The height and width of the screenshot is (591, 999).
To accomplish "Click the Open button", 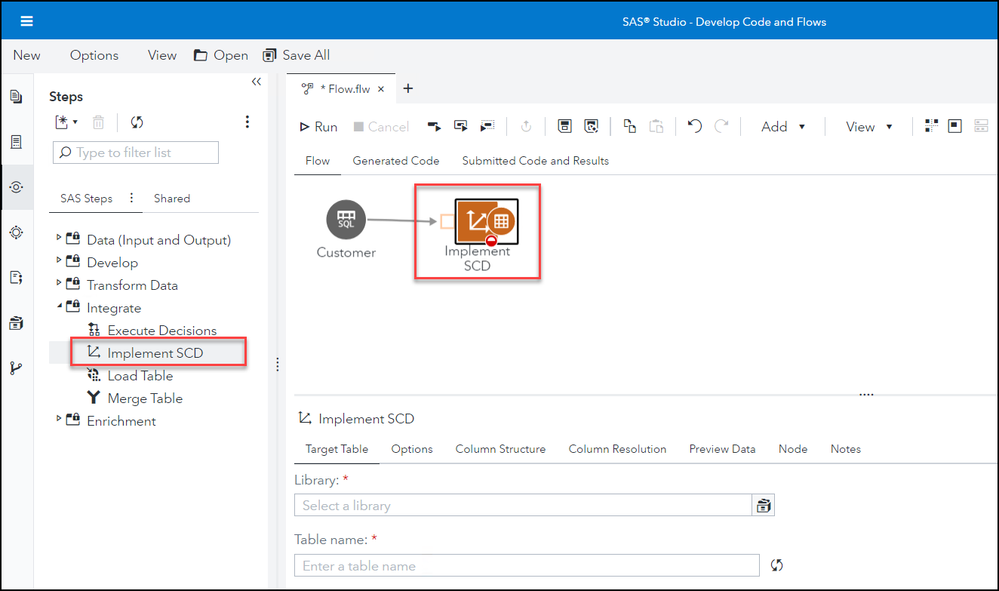I will click(x=221, y=55).
